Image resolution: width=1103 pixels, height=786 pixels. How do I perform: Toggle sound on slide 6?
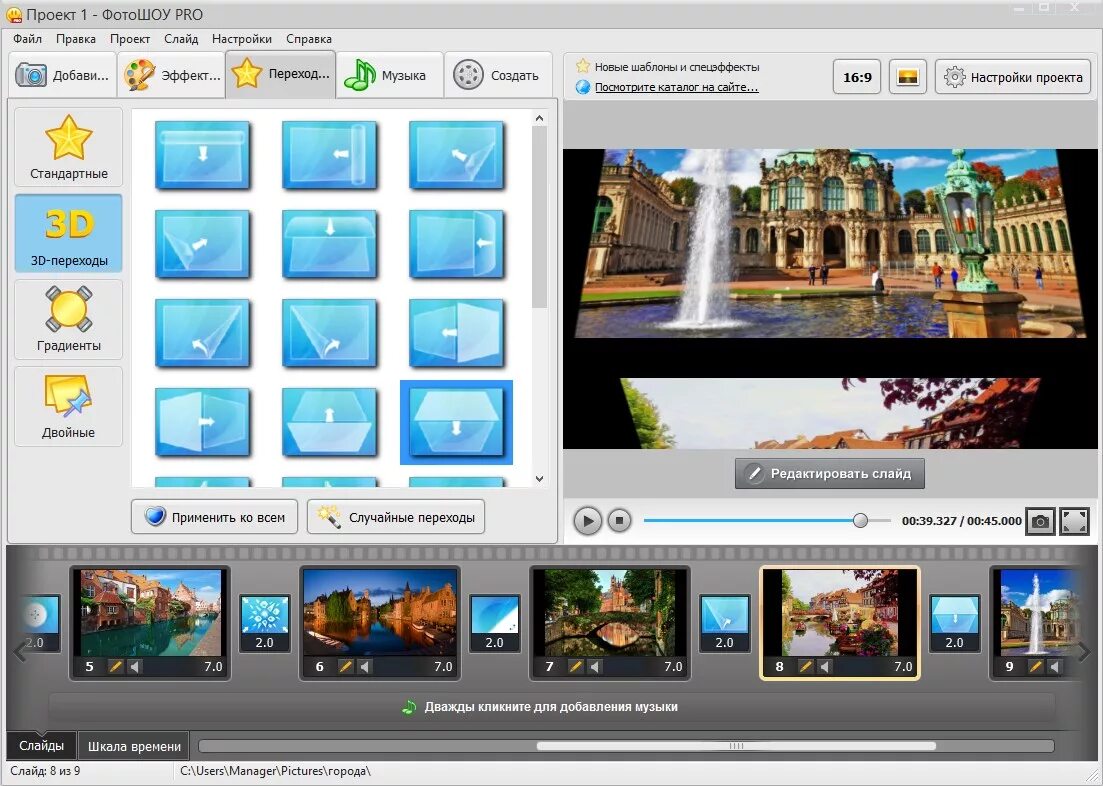click(x=365, y=666)
